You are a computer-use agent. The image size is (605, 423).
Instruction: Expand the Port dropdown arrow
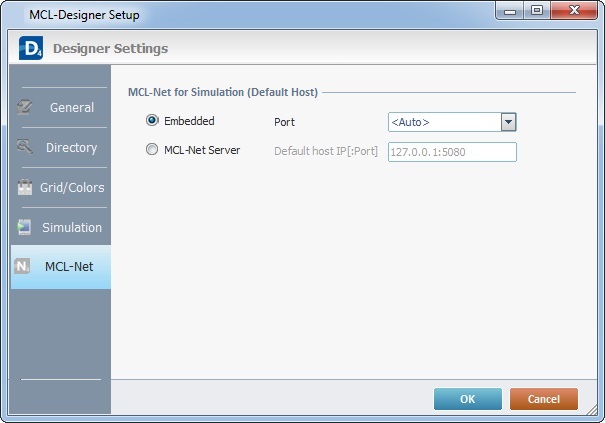(508, 122)
